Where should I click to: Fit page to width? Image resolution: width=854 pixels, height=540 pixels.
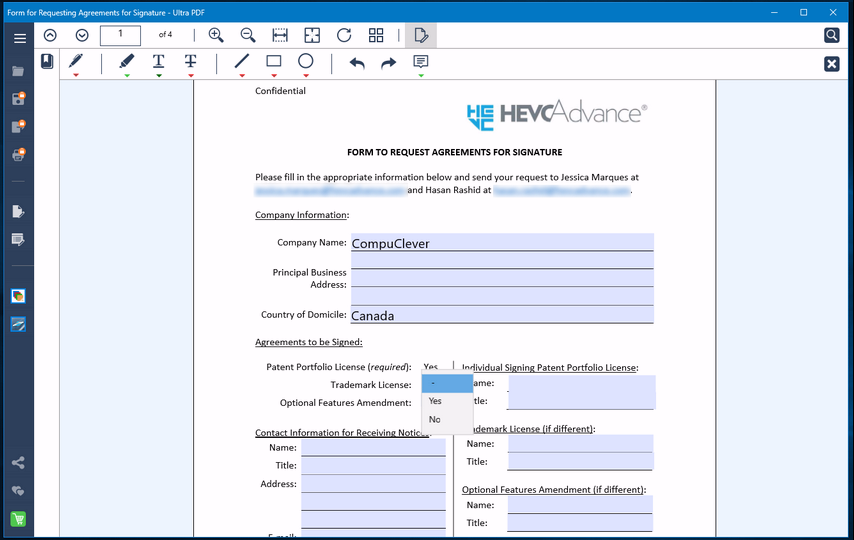click(280, 35)
